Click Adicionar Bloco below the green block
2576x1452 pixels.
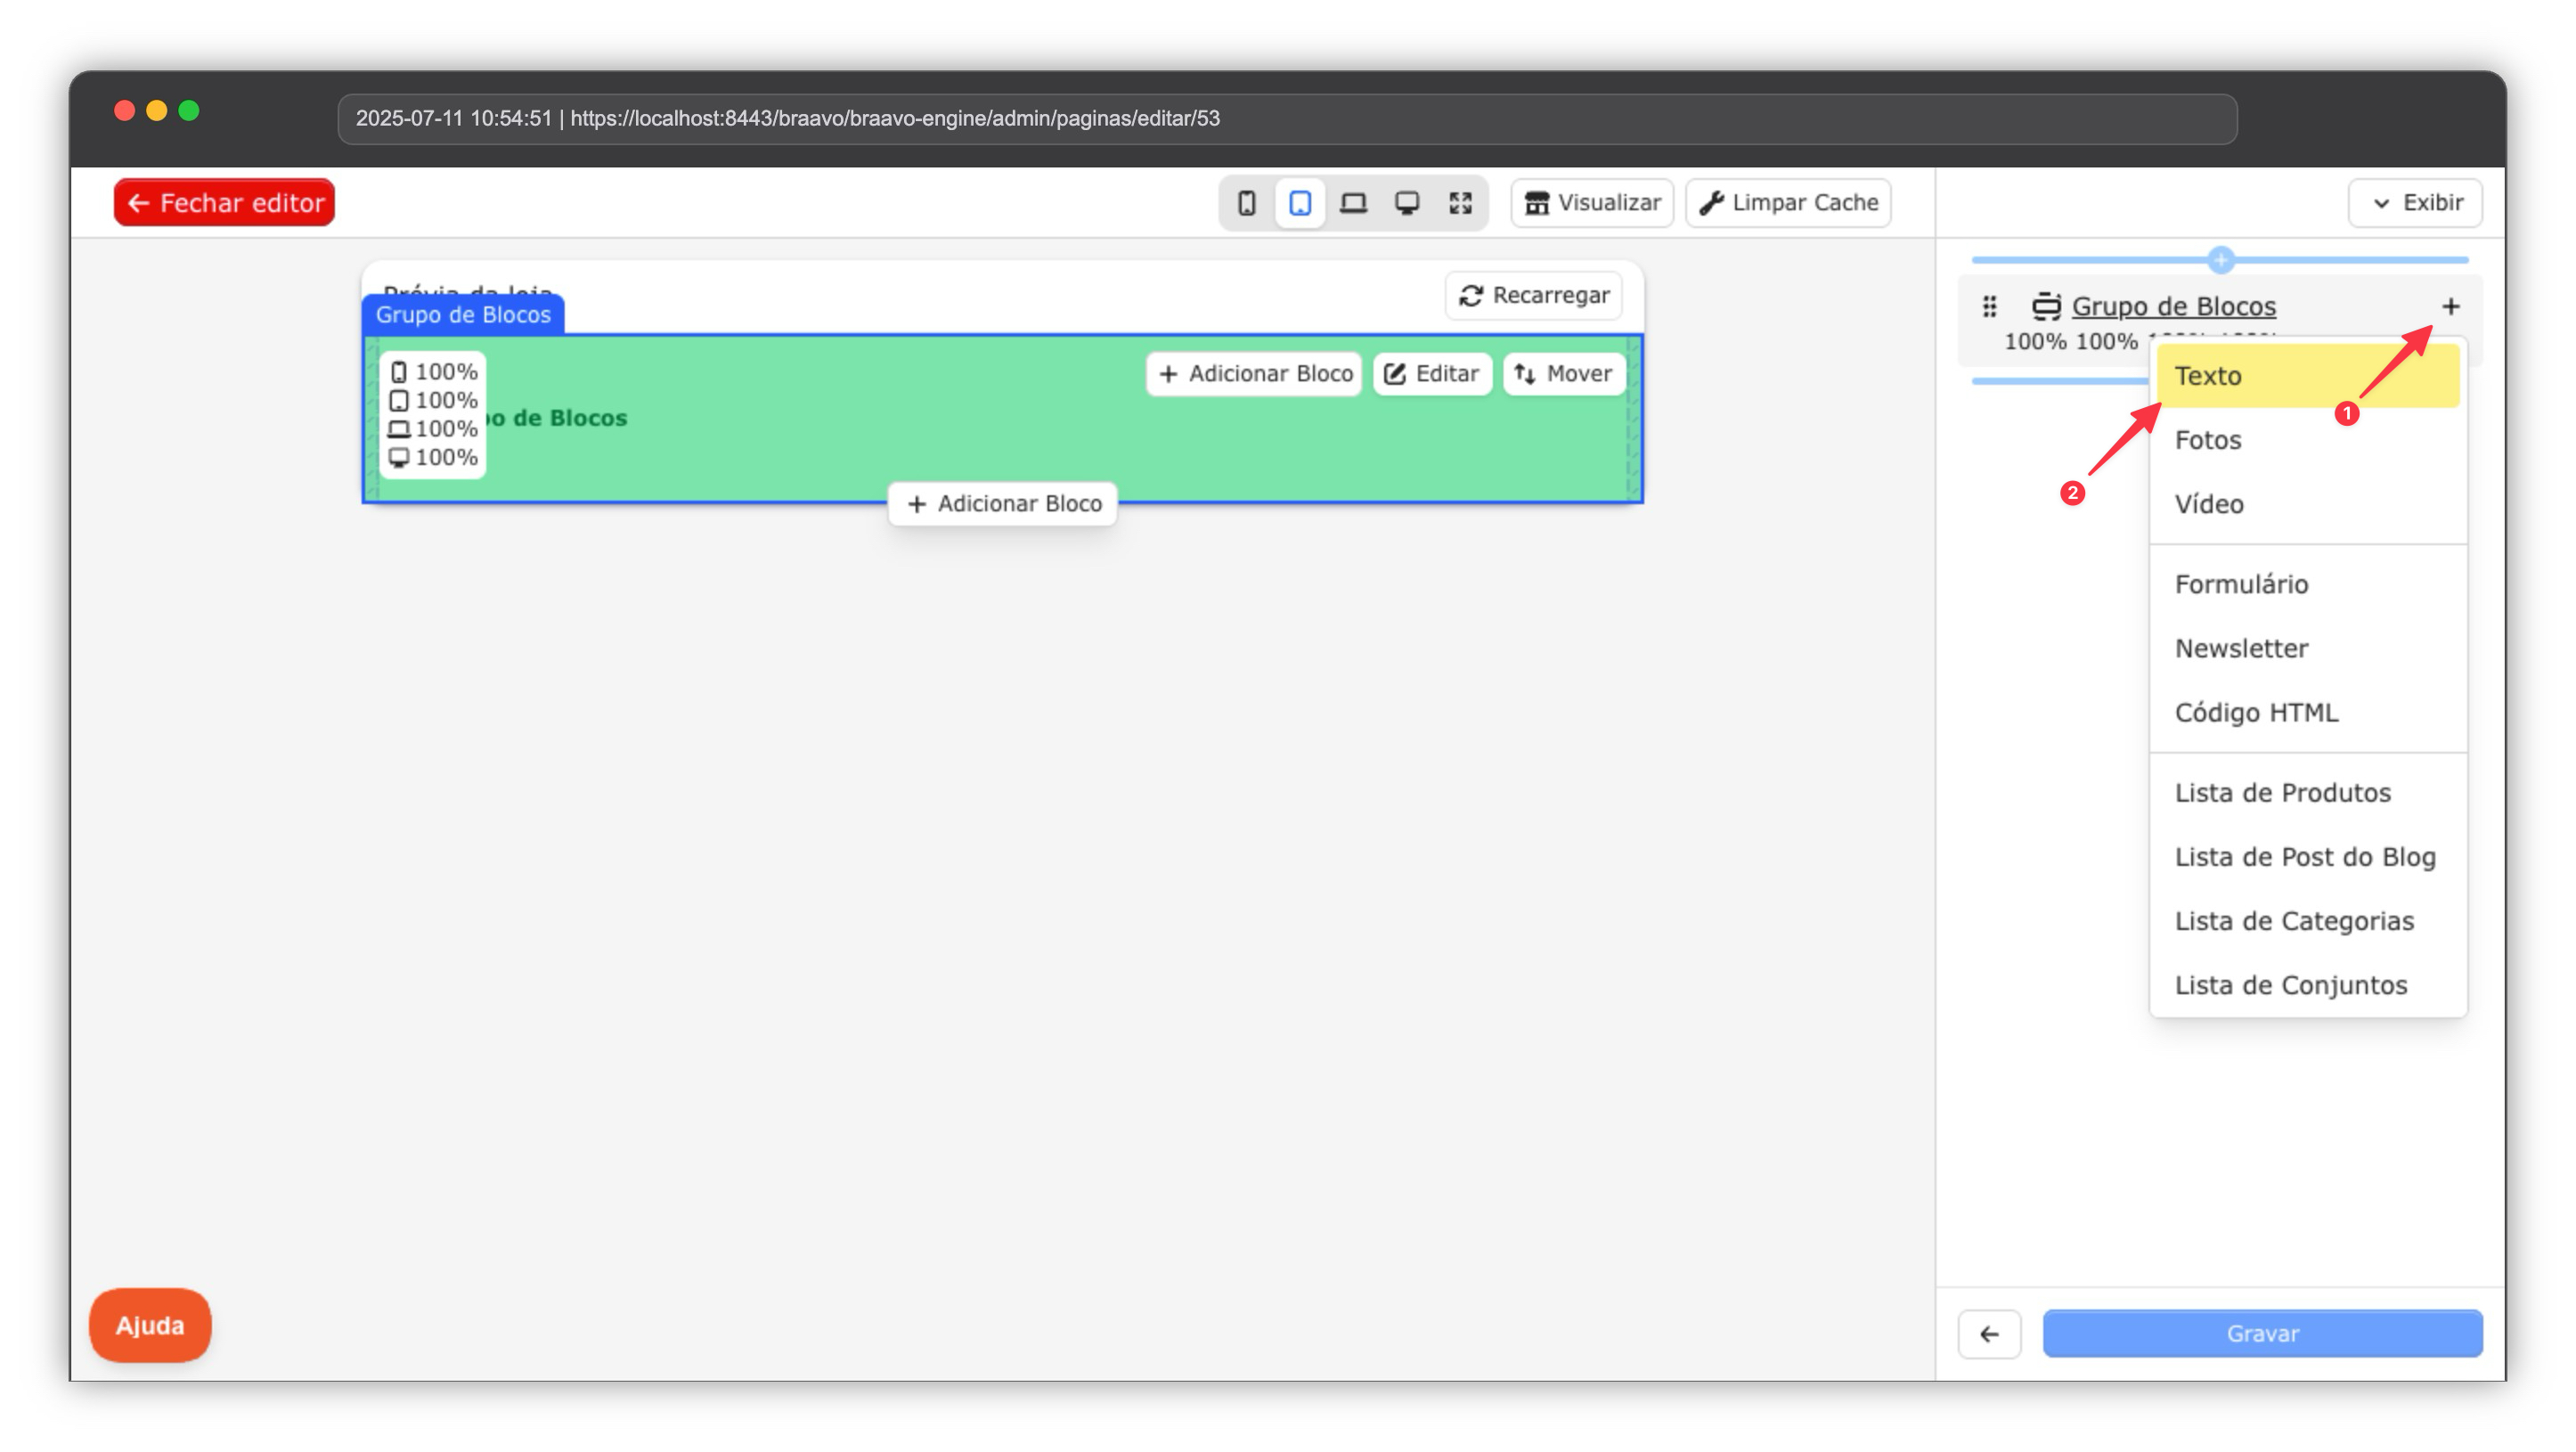pyautogui.click(x=1003, y=504)
